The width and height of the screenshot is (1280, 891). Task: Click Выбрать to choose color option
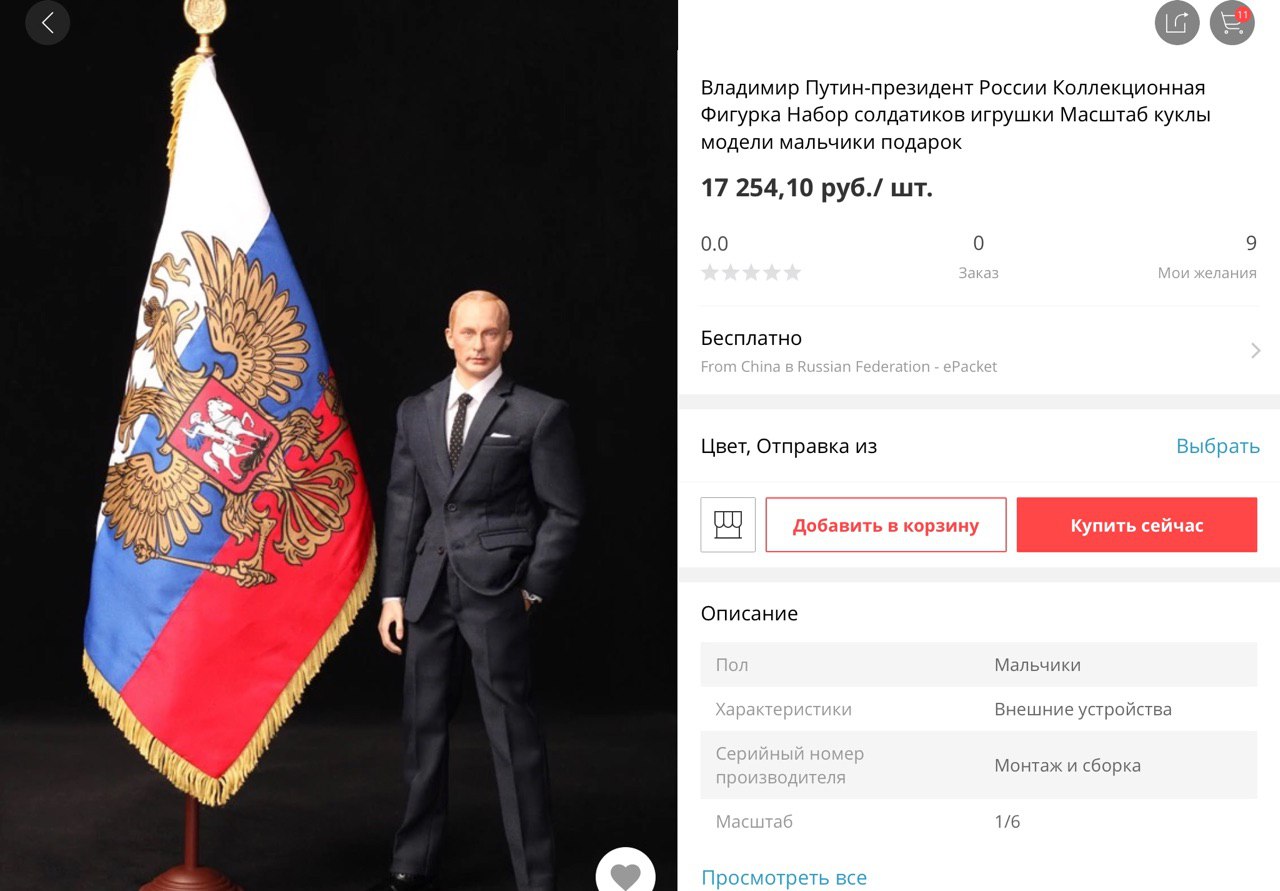[x=1217, y=446]
